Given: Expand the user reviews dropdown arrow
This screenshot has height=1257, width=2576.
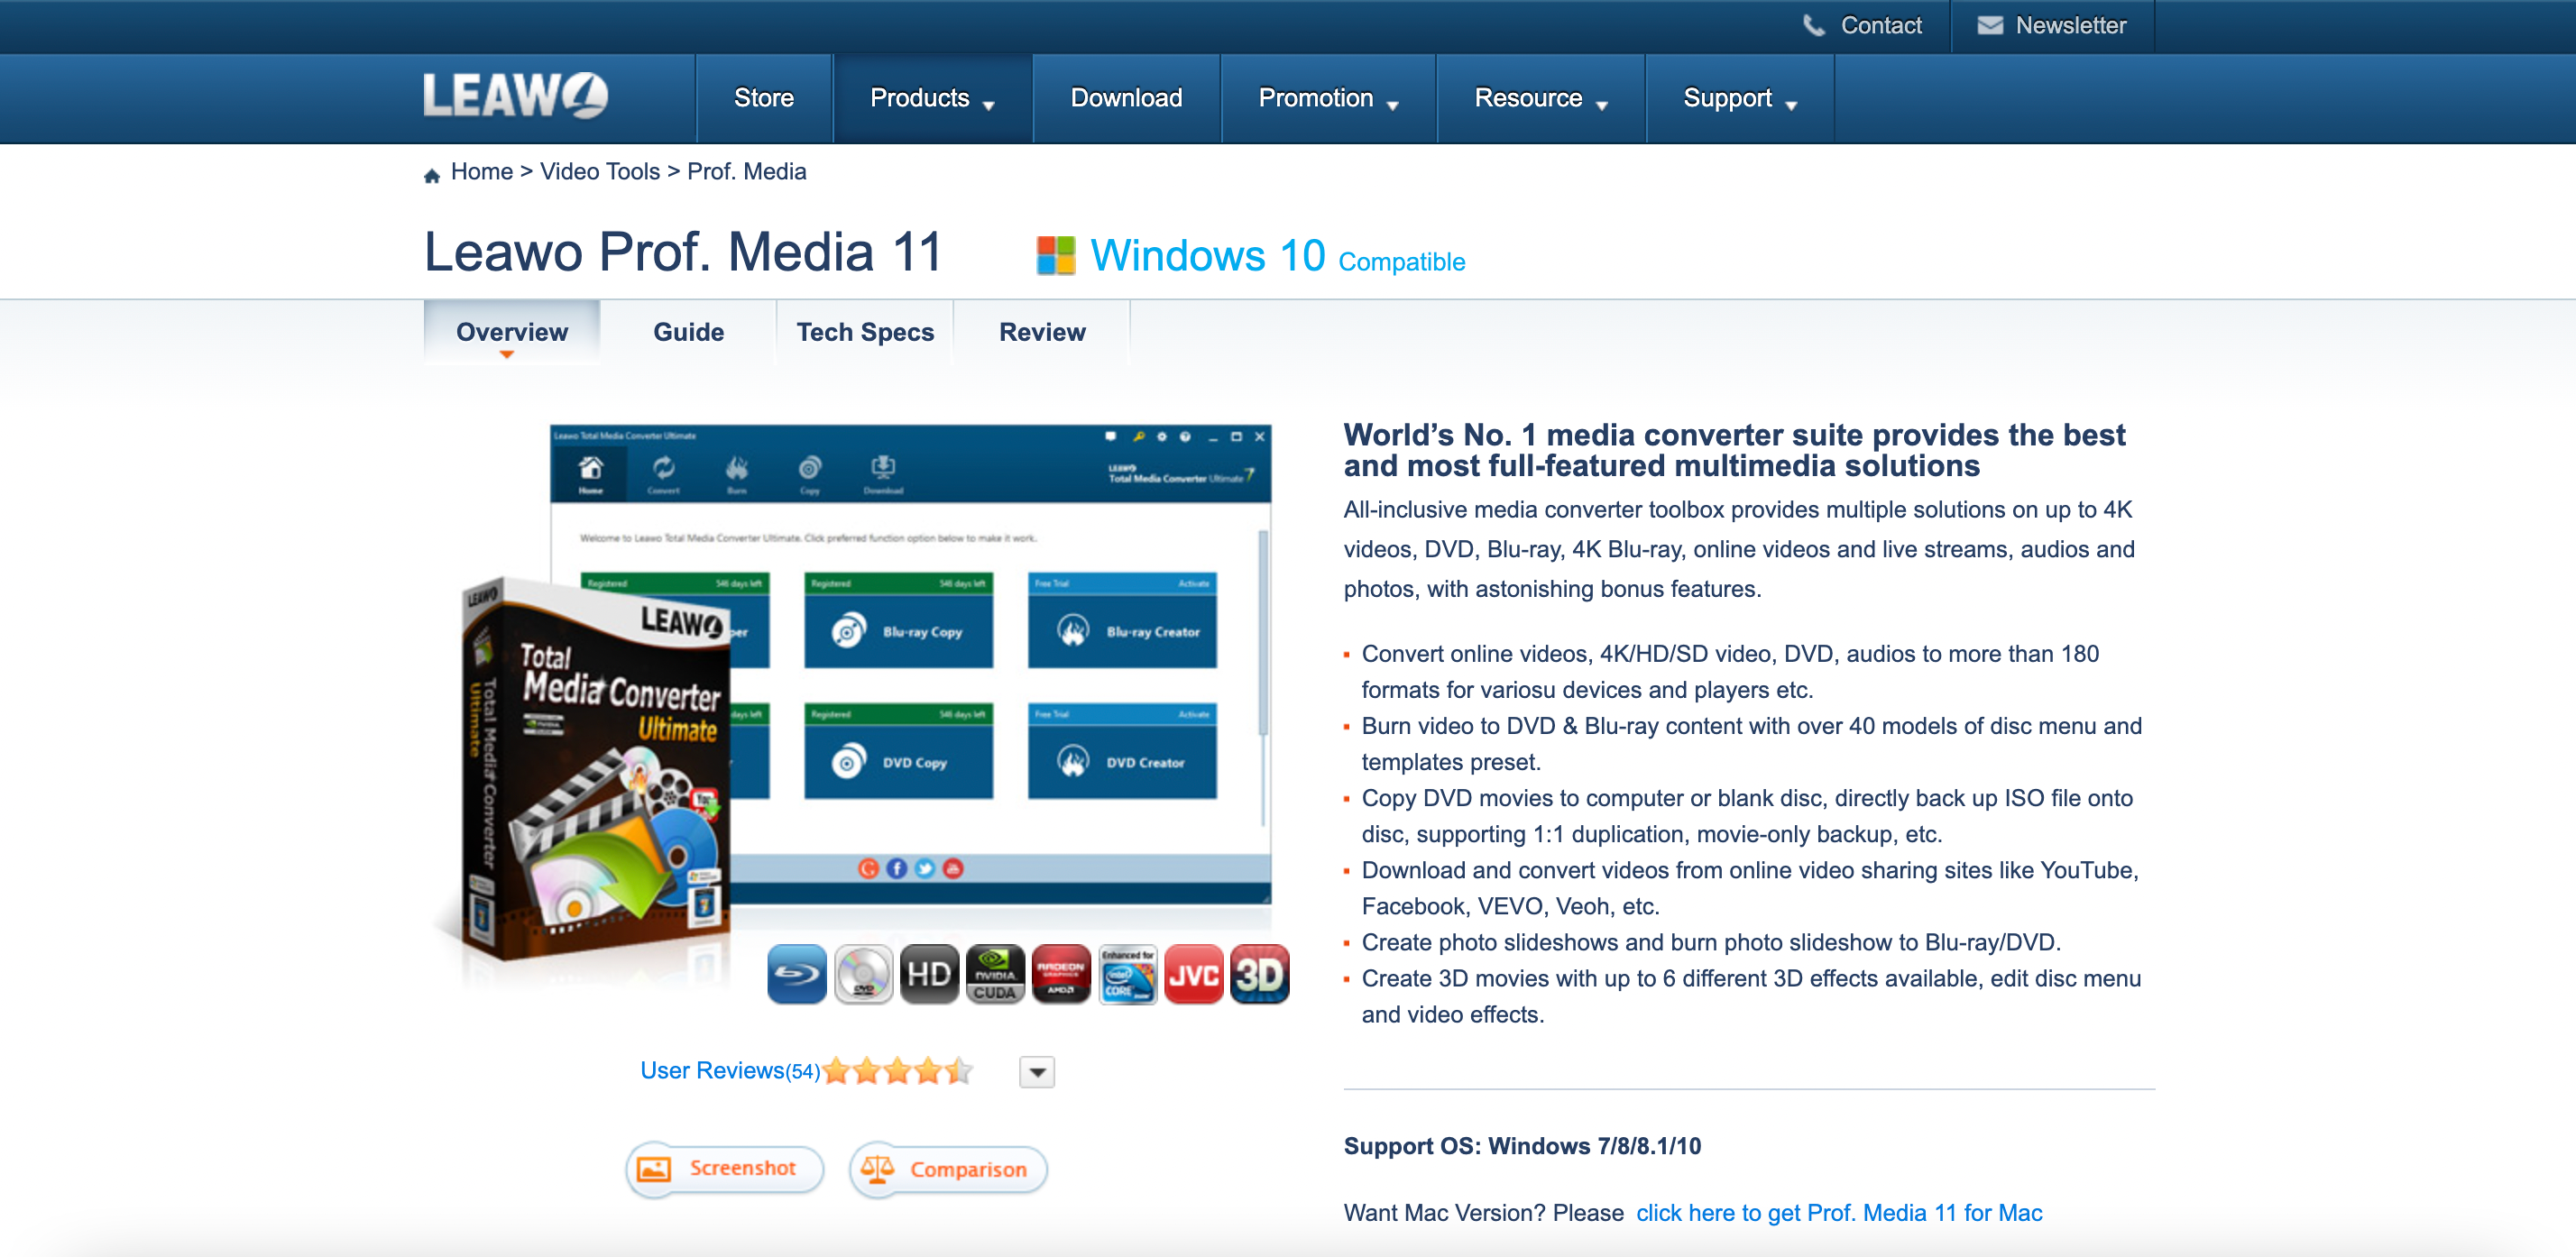Looking at the screenshot, I should (1037, 1072).
